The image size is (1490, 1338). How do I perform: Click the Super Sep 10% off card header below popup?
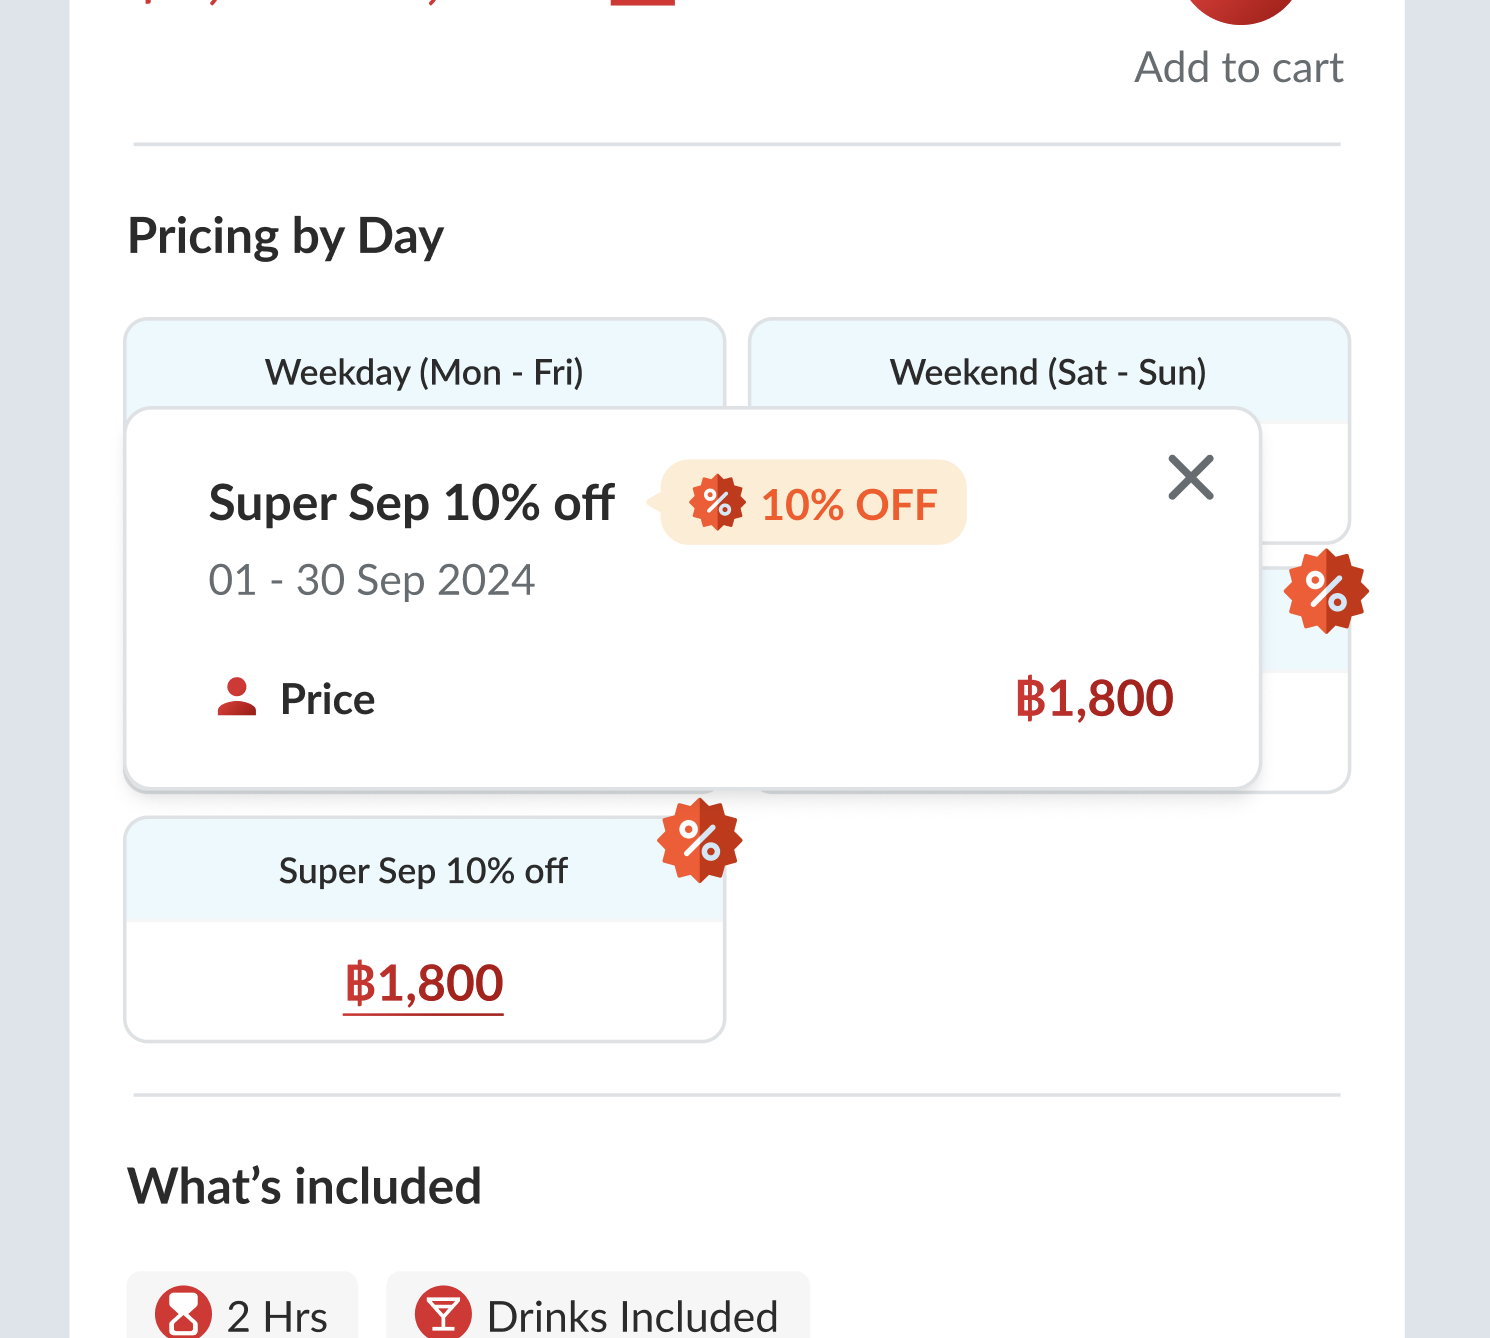click(423, 871)
